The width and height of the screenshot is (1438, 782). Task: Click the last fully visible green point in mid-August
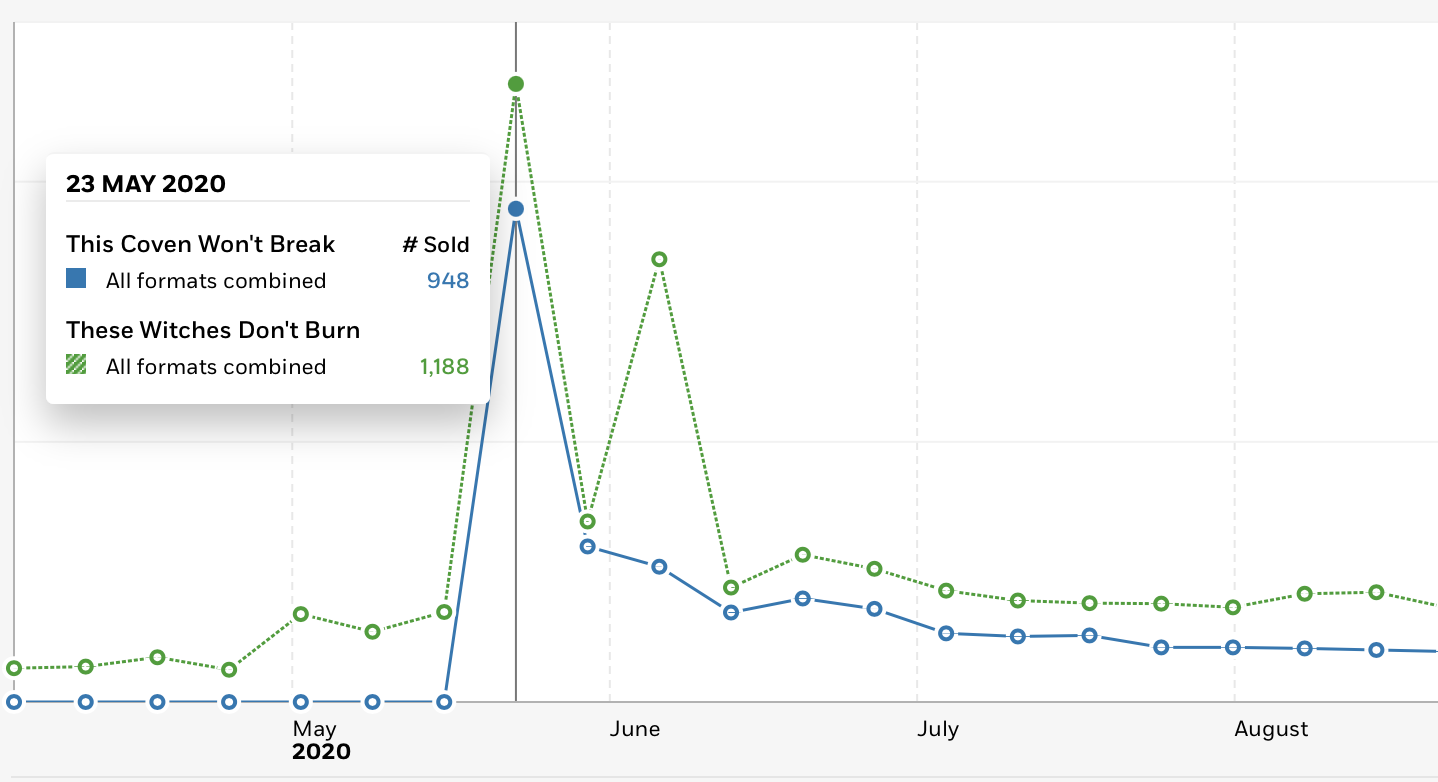pos(1376,592)
